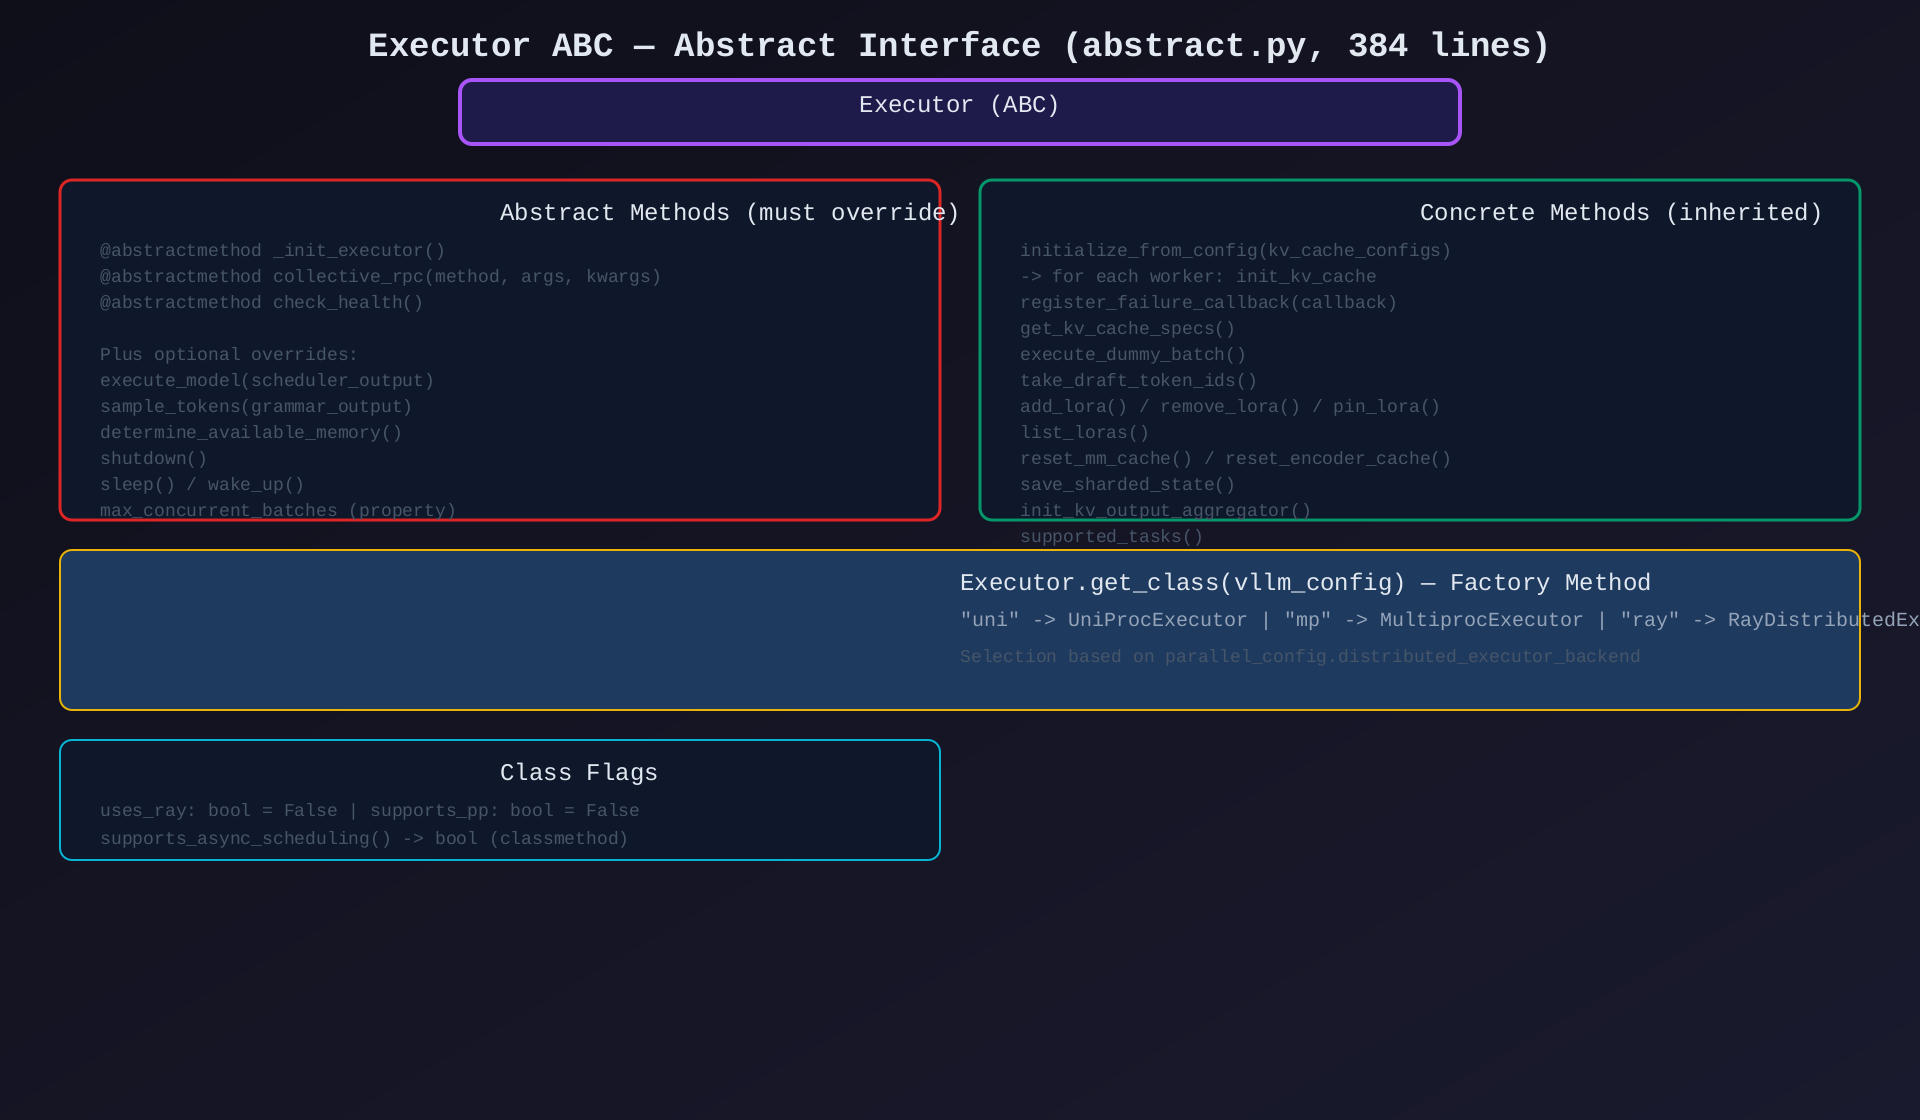This screenshot has height=1120, width=1920.
Task: Click get_kv_cache_specs() line
Action: click(1127, 329)
